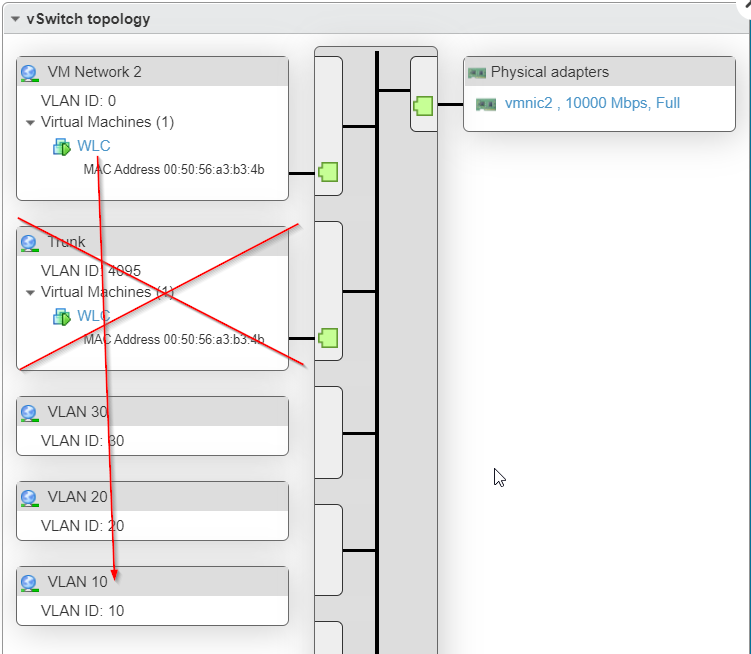The image size is (751, 654).
Task: Click the VLAN ID: 10 text
Action: (82, 611)
